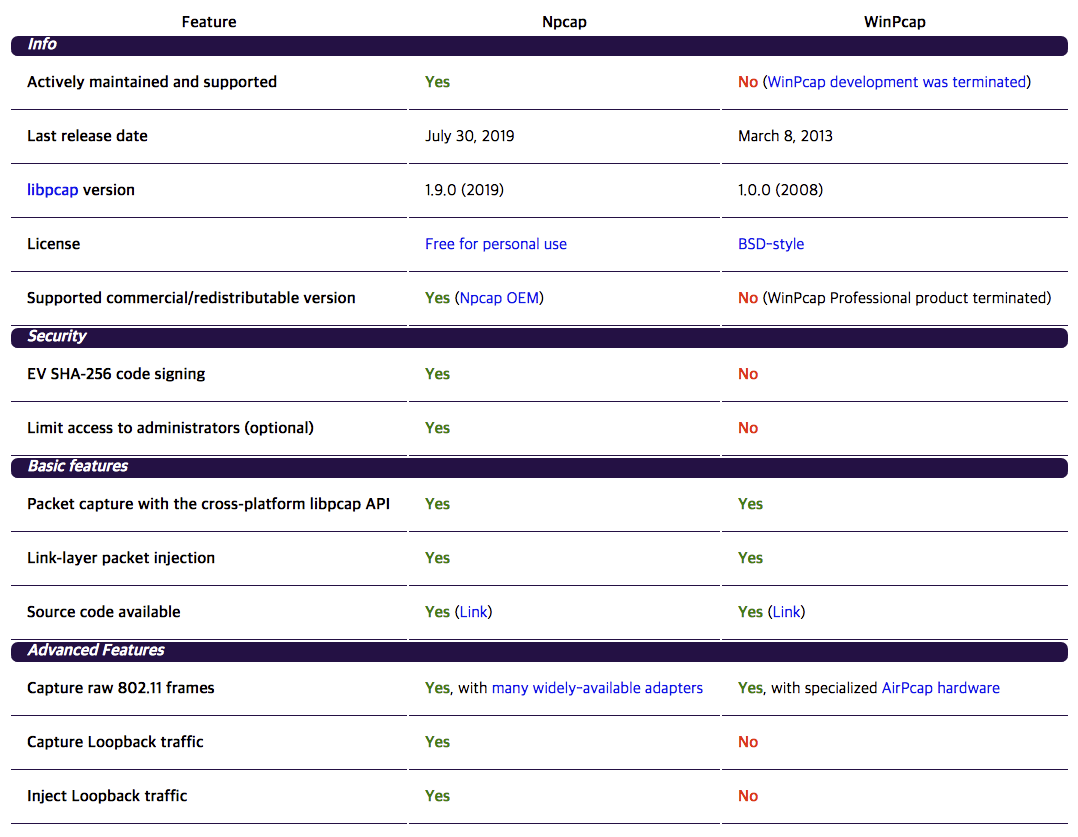Click WinPcap Yes for link-layer packet injection

click(x=750, y=558)
